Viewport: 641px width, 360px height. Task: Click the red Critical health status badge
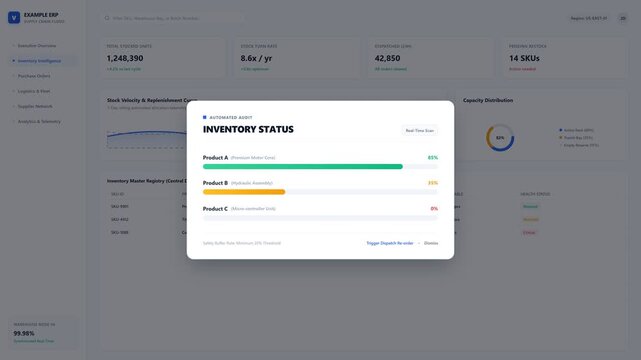pyautogui.click(x=529, y=233)
